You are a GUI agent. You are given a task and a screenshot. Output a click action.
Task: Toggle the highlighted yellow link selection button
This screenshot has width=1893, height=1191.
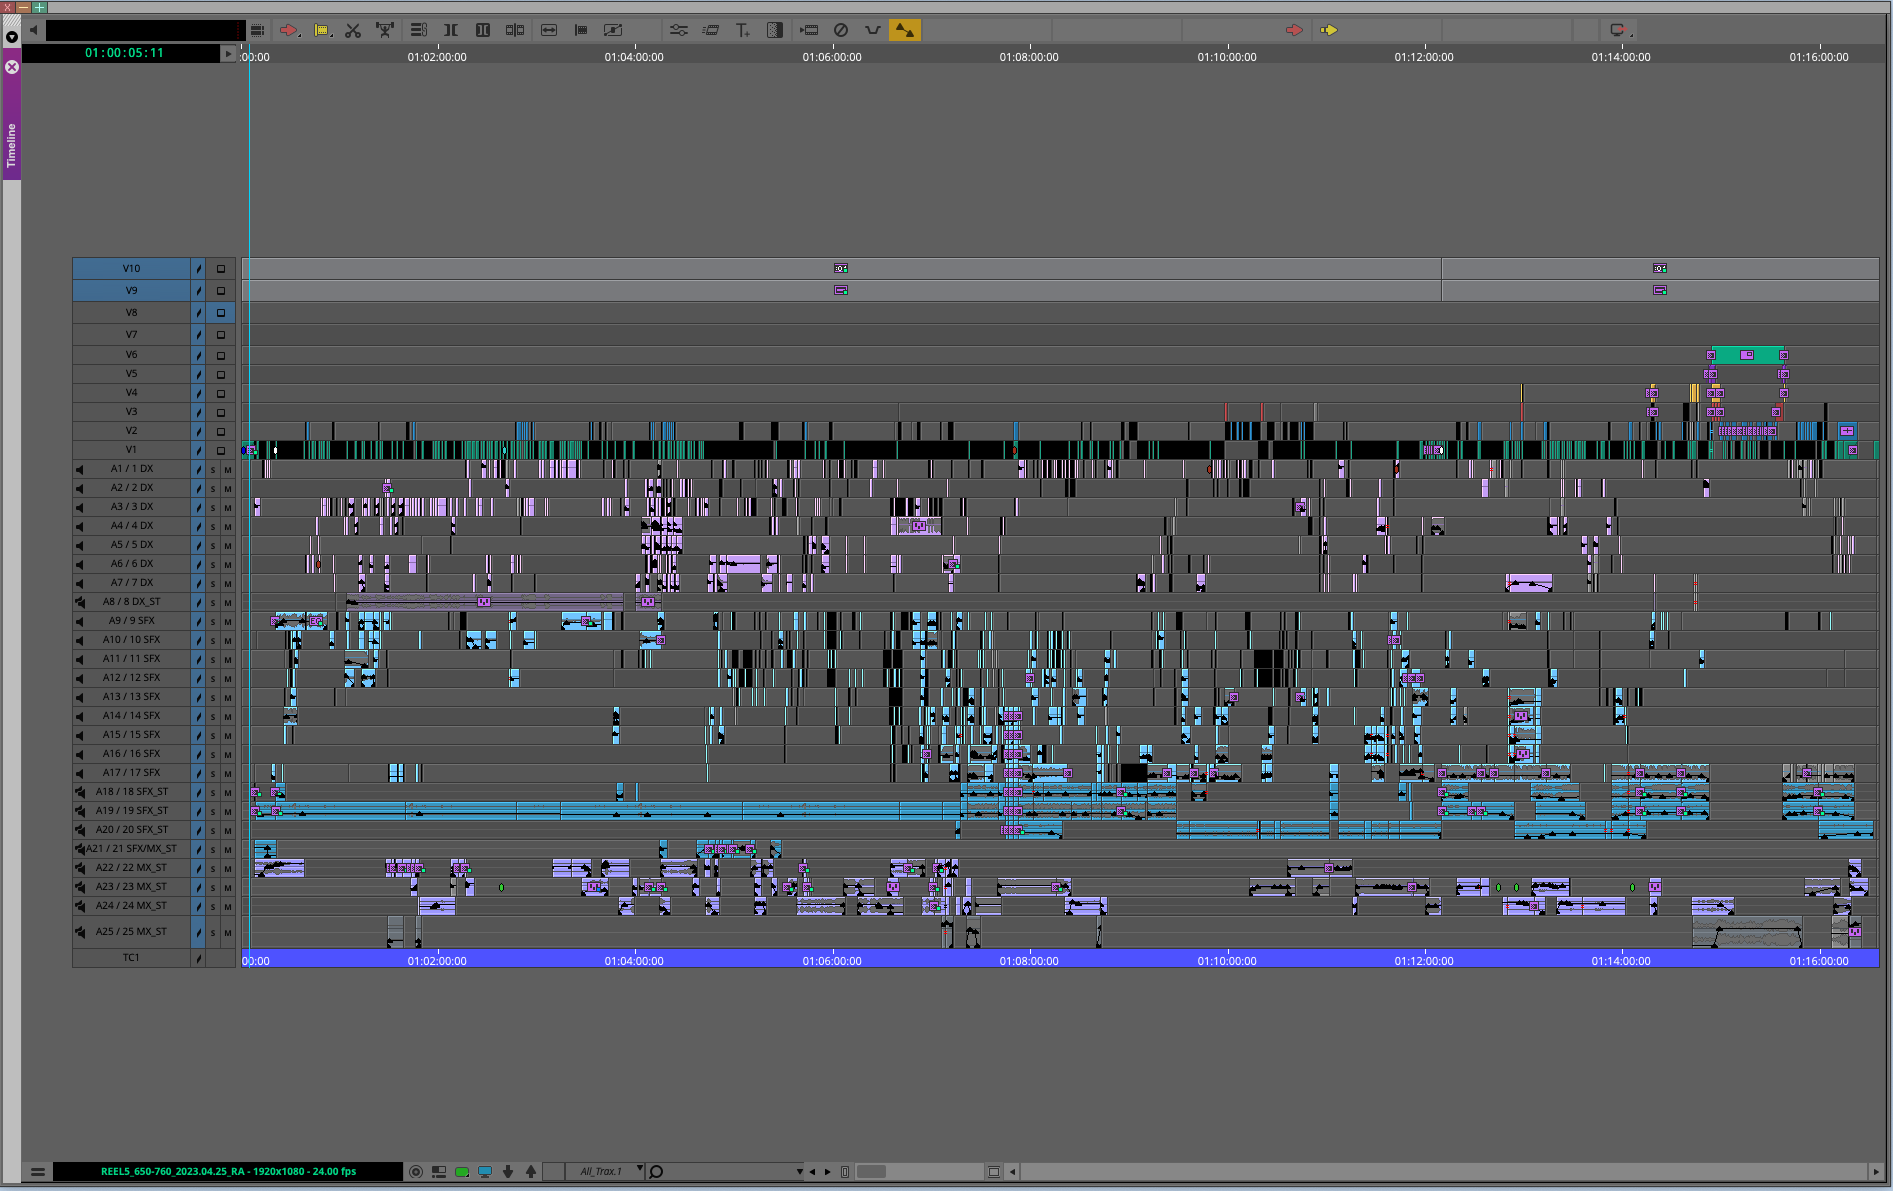[x=904, y=30]
